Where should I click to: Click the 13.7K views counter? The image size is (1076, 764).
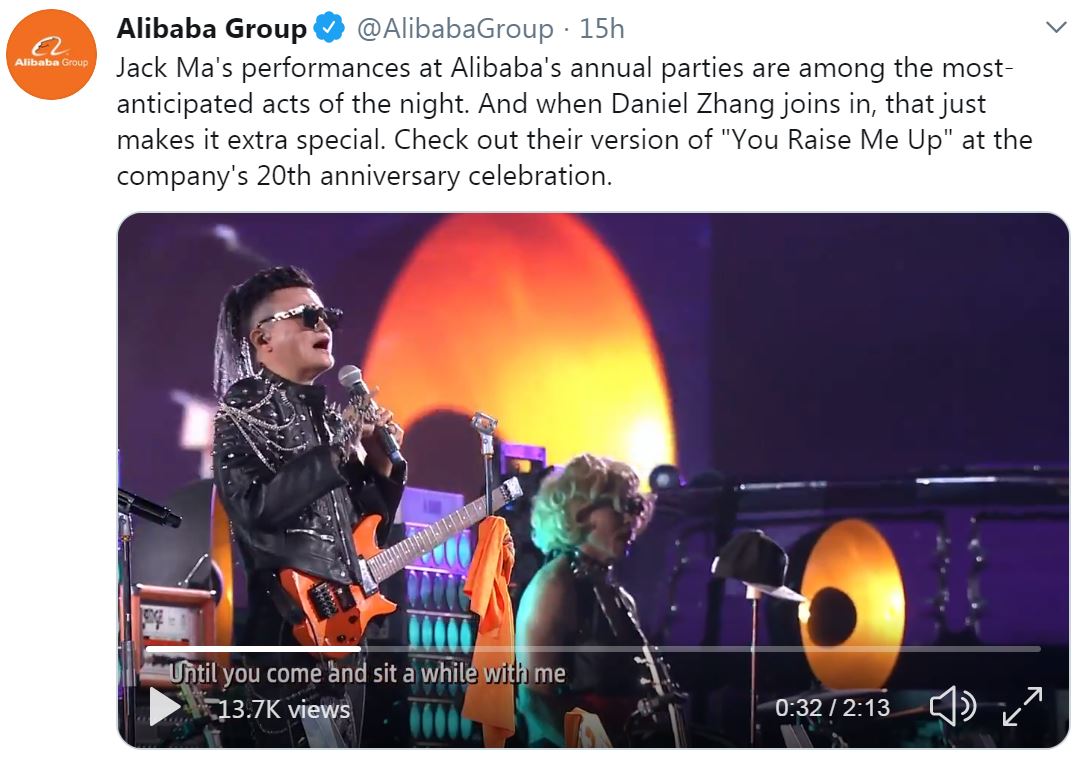284,709
